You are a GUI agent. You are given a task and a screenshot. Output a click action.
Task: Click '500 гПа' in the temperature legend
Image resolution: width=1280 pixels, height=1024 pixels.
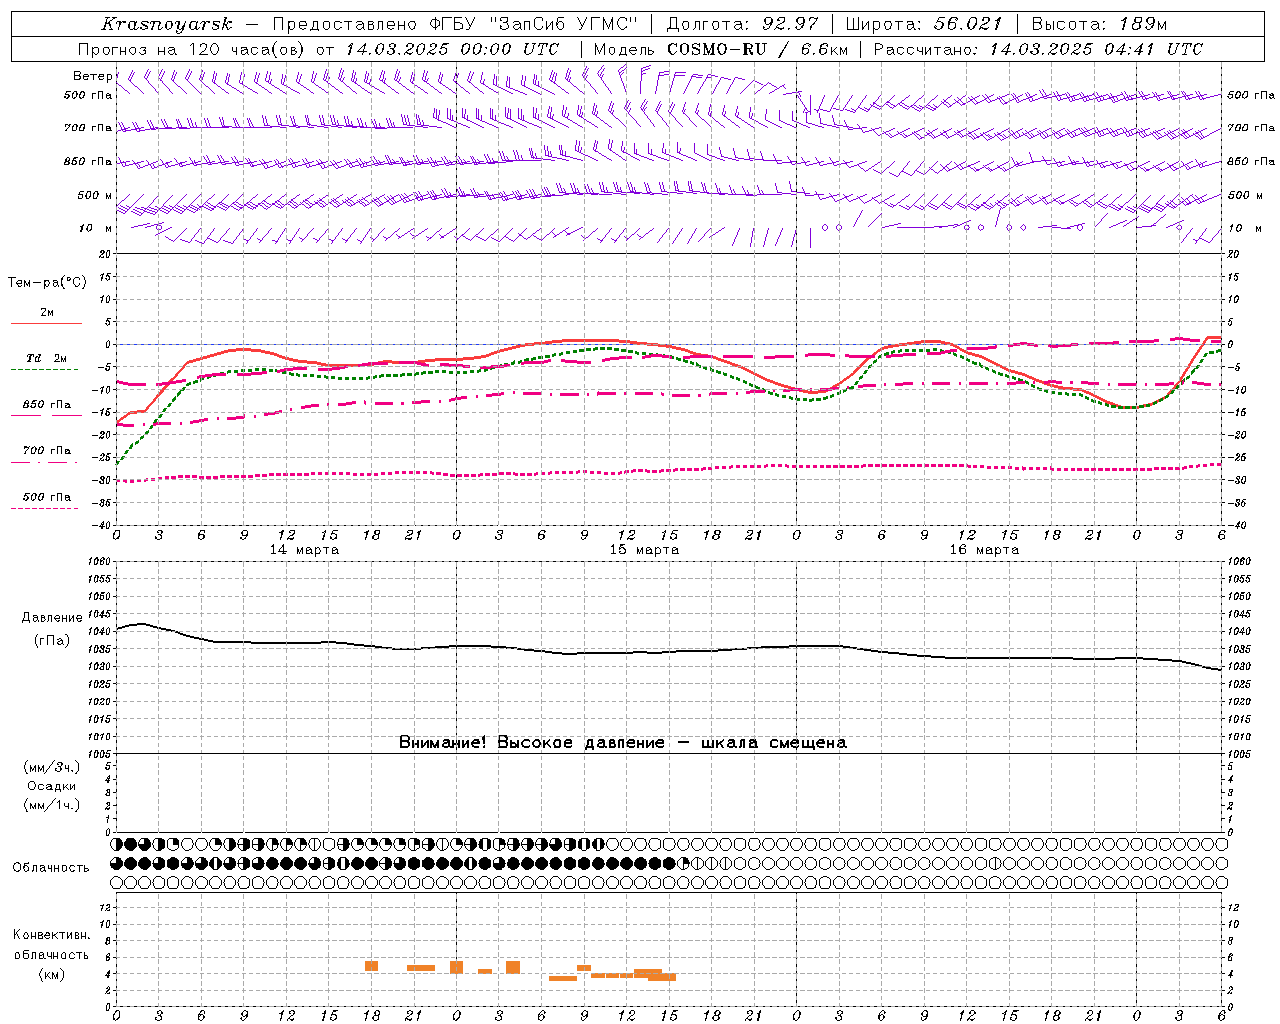click(47, 496)
